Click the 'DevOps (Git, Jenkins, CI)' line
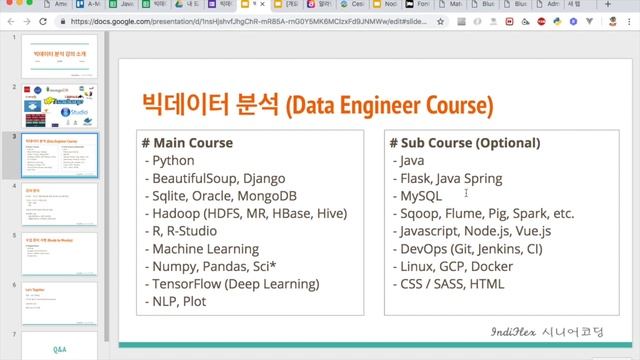This screenshot has width=640, height=360. (x=467, y=249)
